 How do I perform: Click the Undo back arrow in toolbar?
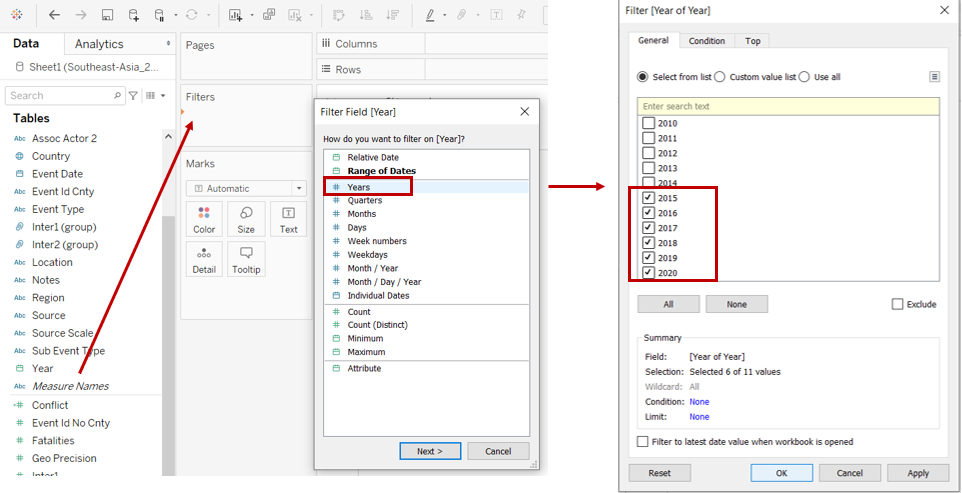pos(54,15)
